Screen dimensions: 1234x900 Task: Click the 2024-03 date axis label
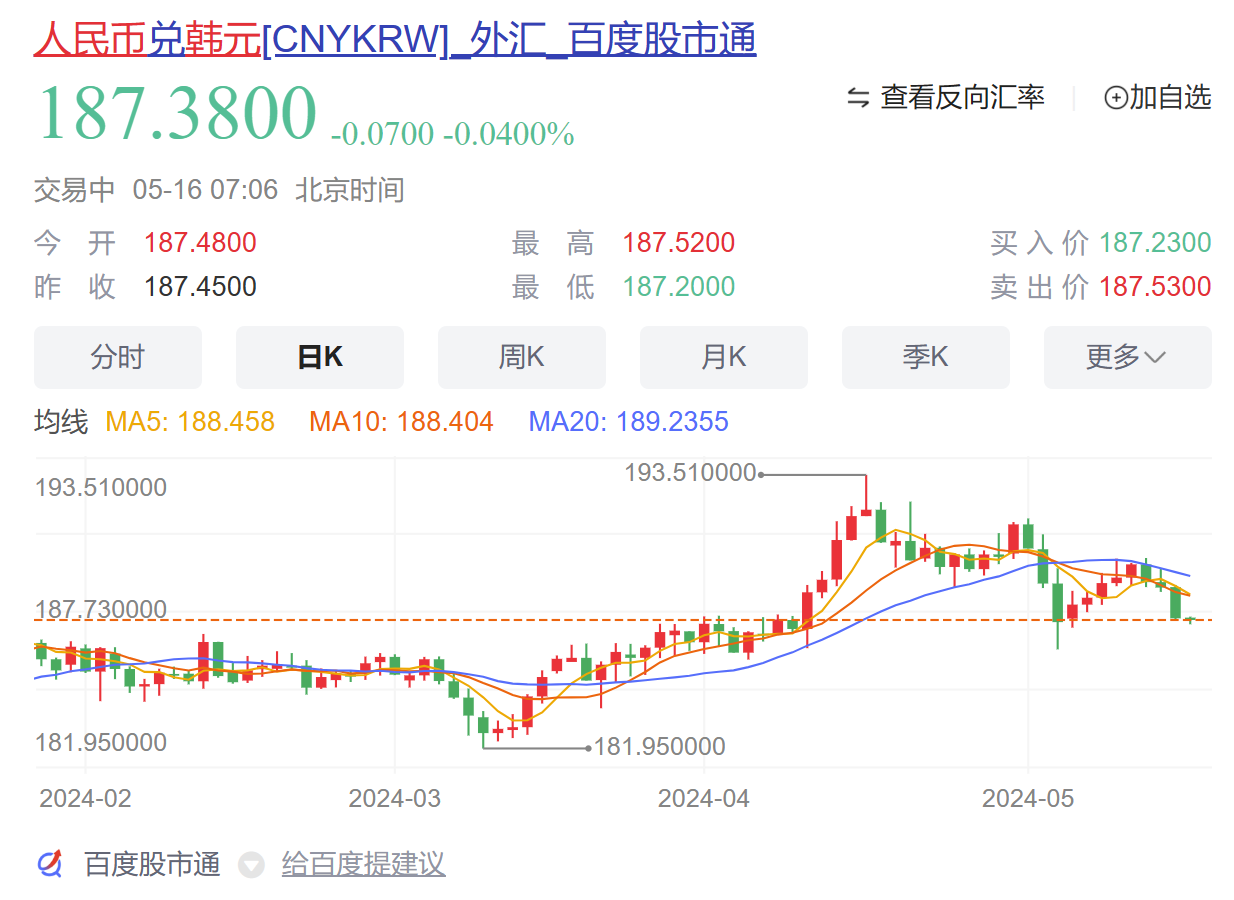click(395, 798)
